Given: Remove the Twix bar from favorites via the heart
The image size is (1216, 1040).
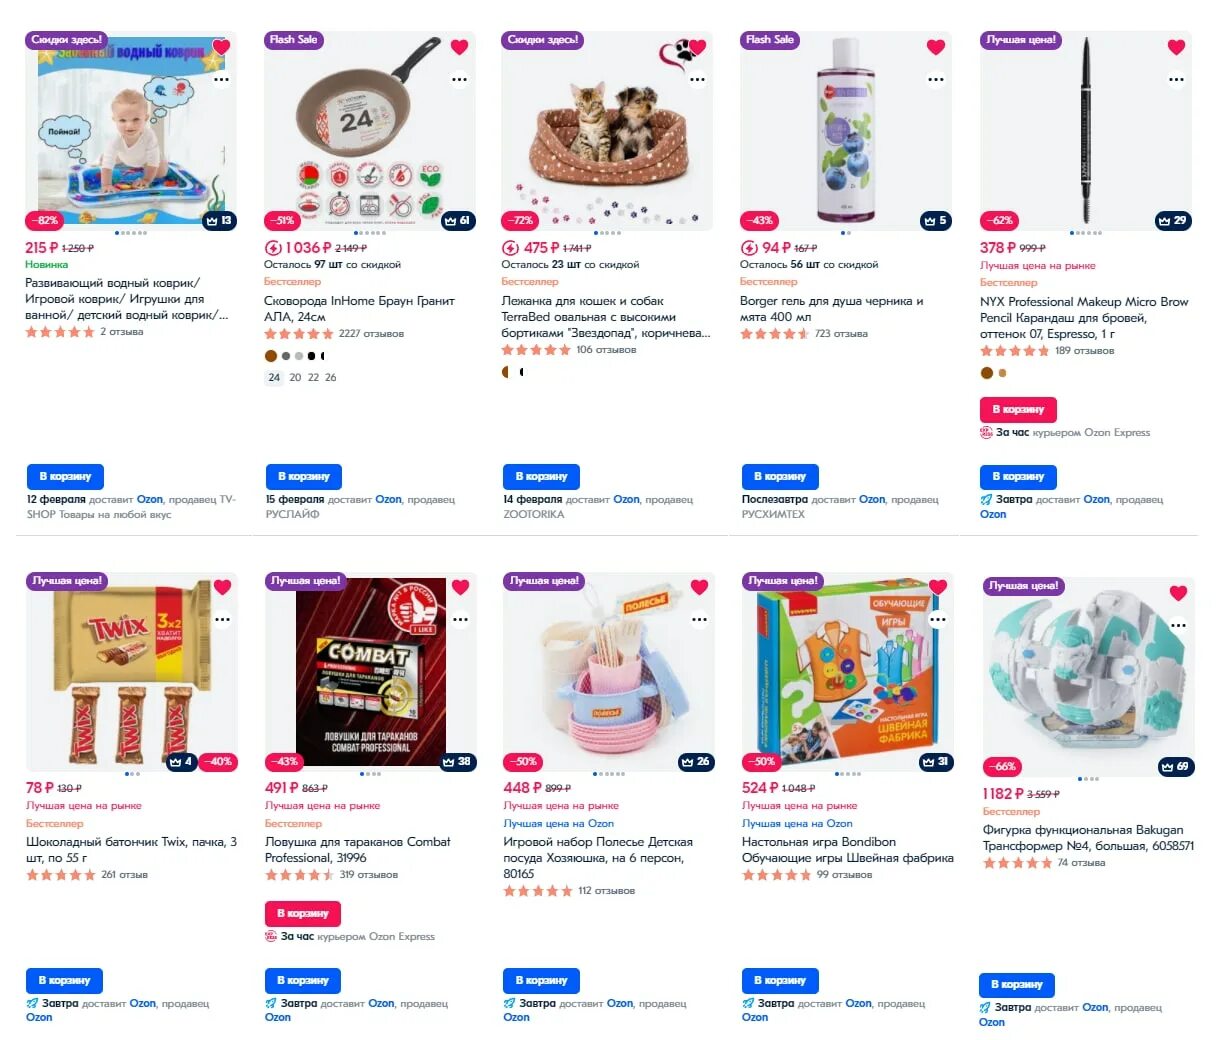Looking at the screenshot, I should click(222, 587).
